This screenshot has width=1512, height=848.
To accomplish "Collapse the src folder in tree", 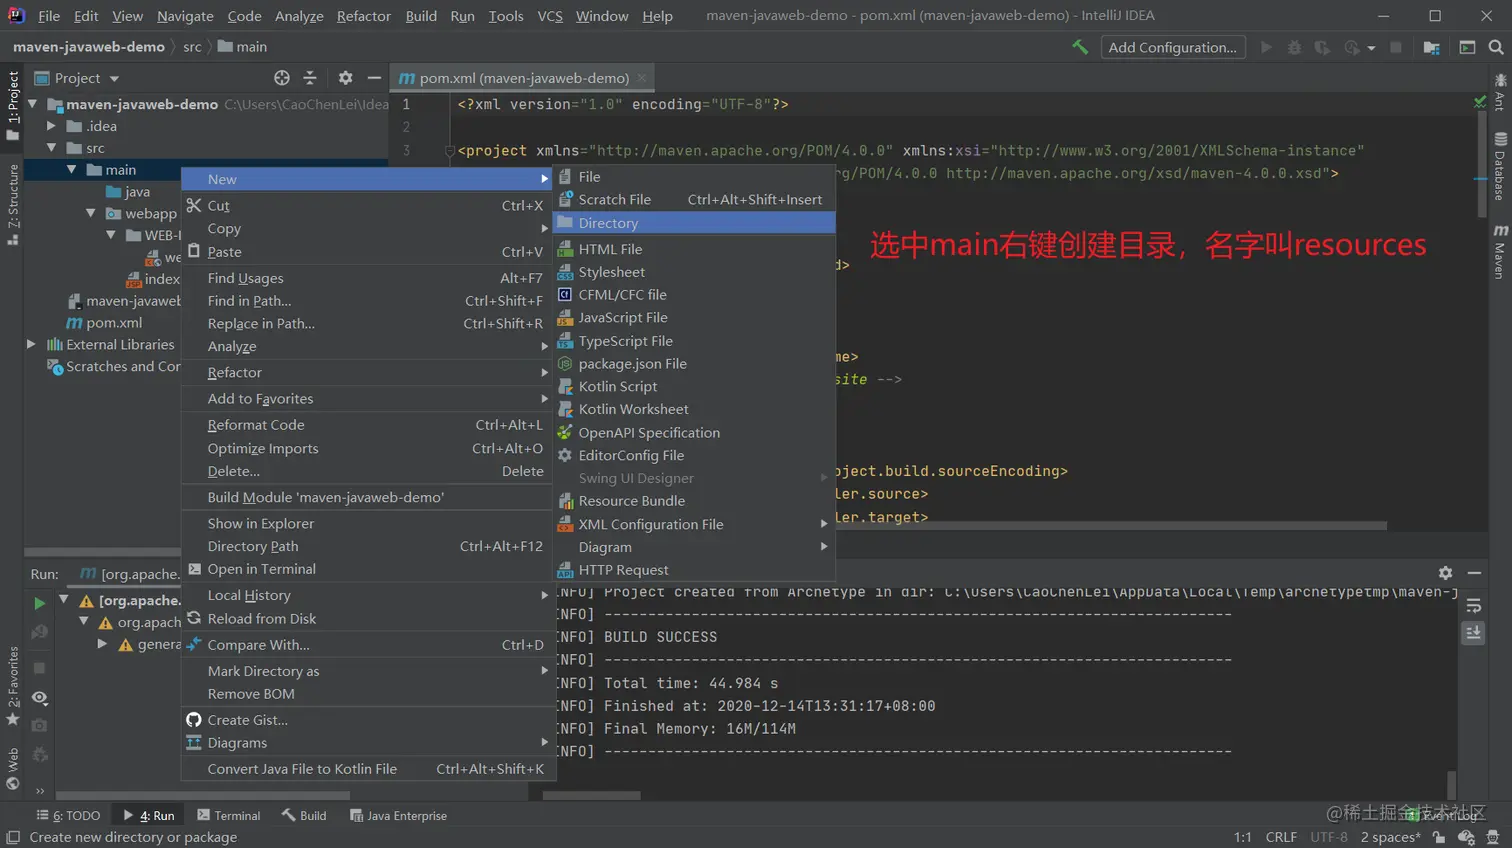I will (51, 148).
